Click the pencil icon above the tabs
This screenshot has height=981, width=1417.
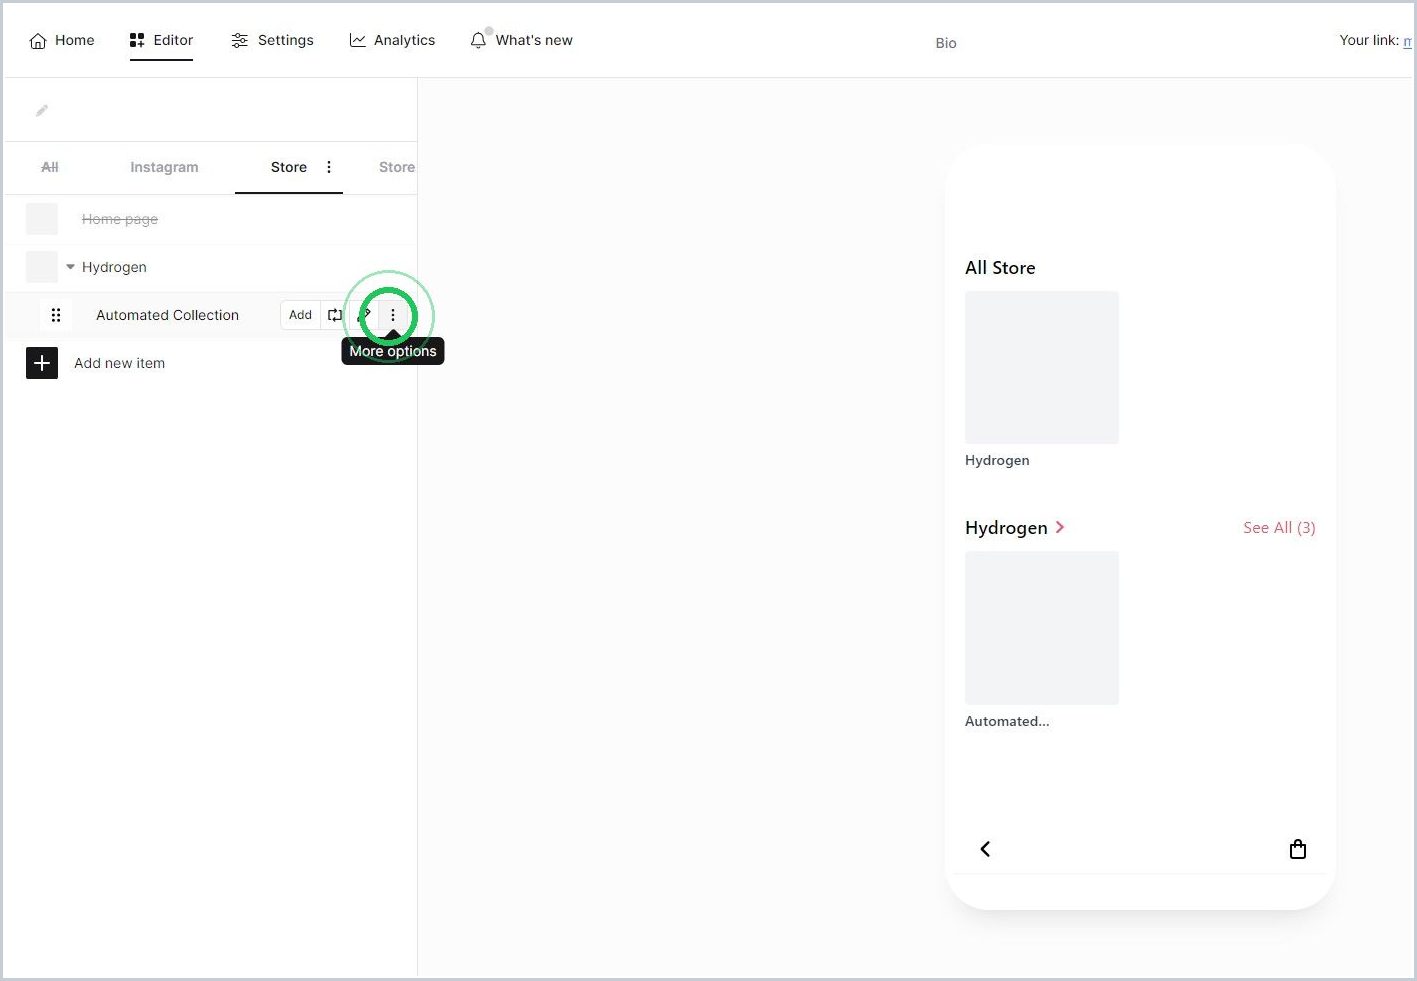(x=42, y=111)
